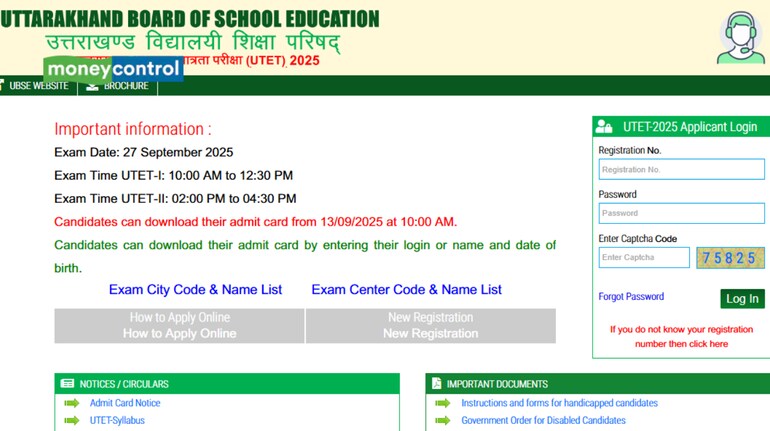Click the New Registration button
Viewport: 770px width, 431px height.
pos(431,326)
